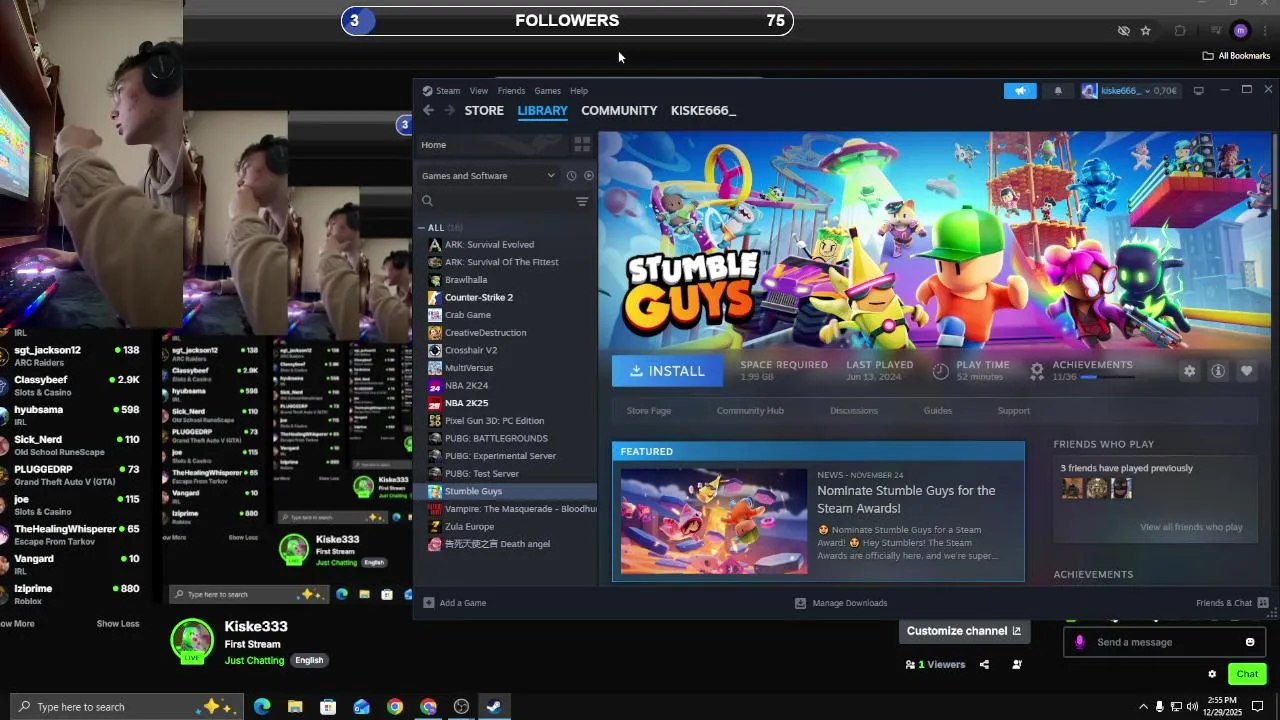Click Steam's blue megaphone announcements button
The image size is (1280, 720).
tap(1020, 91)
